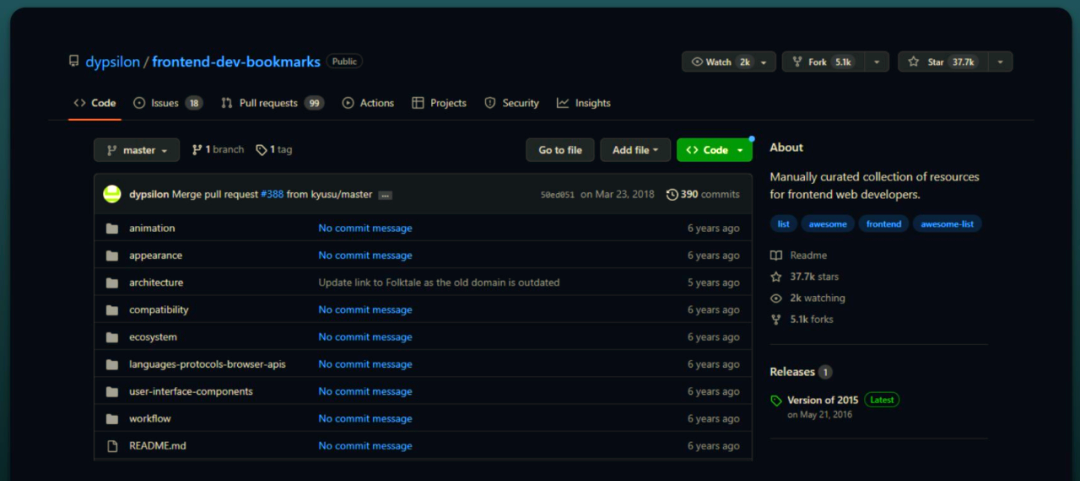Select the 'list' topic tag
This screenshot has width=1080, height=481.
(784, 224)
